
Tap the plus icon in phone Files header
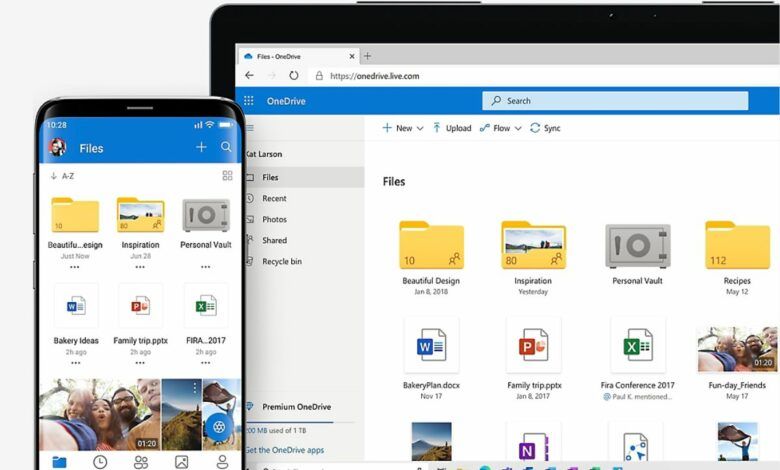tap(201, 147)
